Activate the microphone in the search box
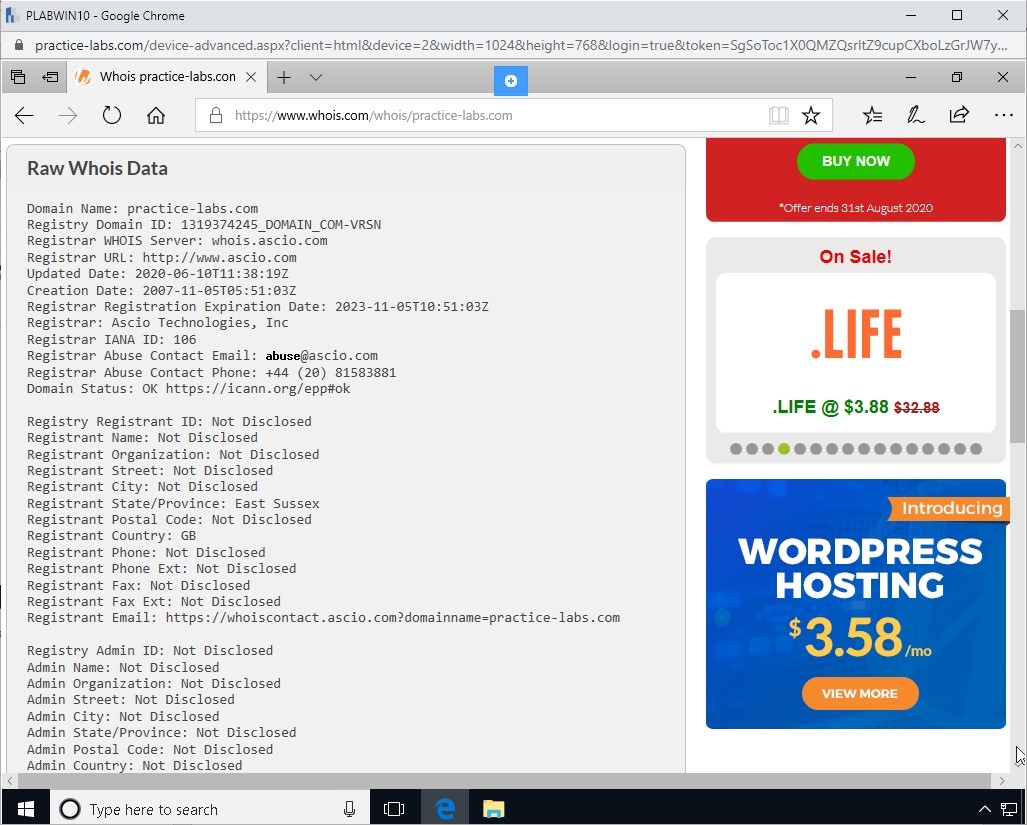The image size is (1027, 825). coord(348,809)
